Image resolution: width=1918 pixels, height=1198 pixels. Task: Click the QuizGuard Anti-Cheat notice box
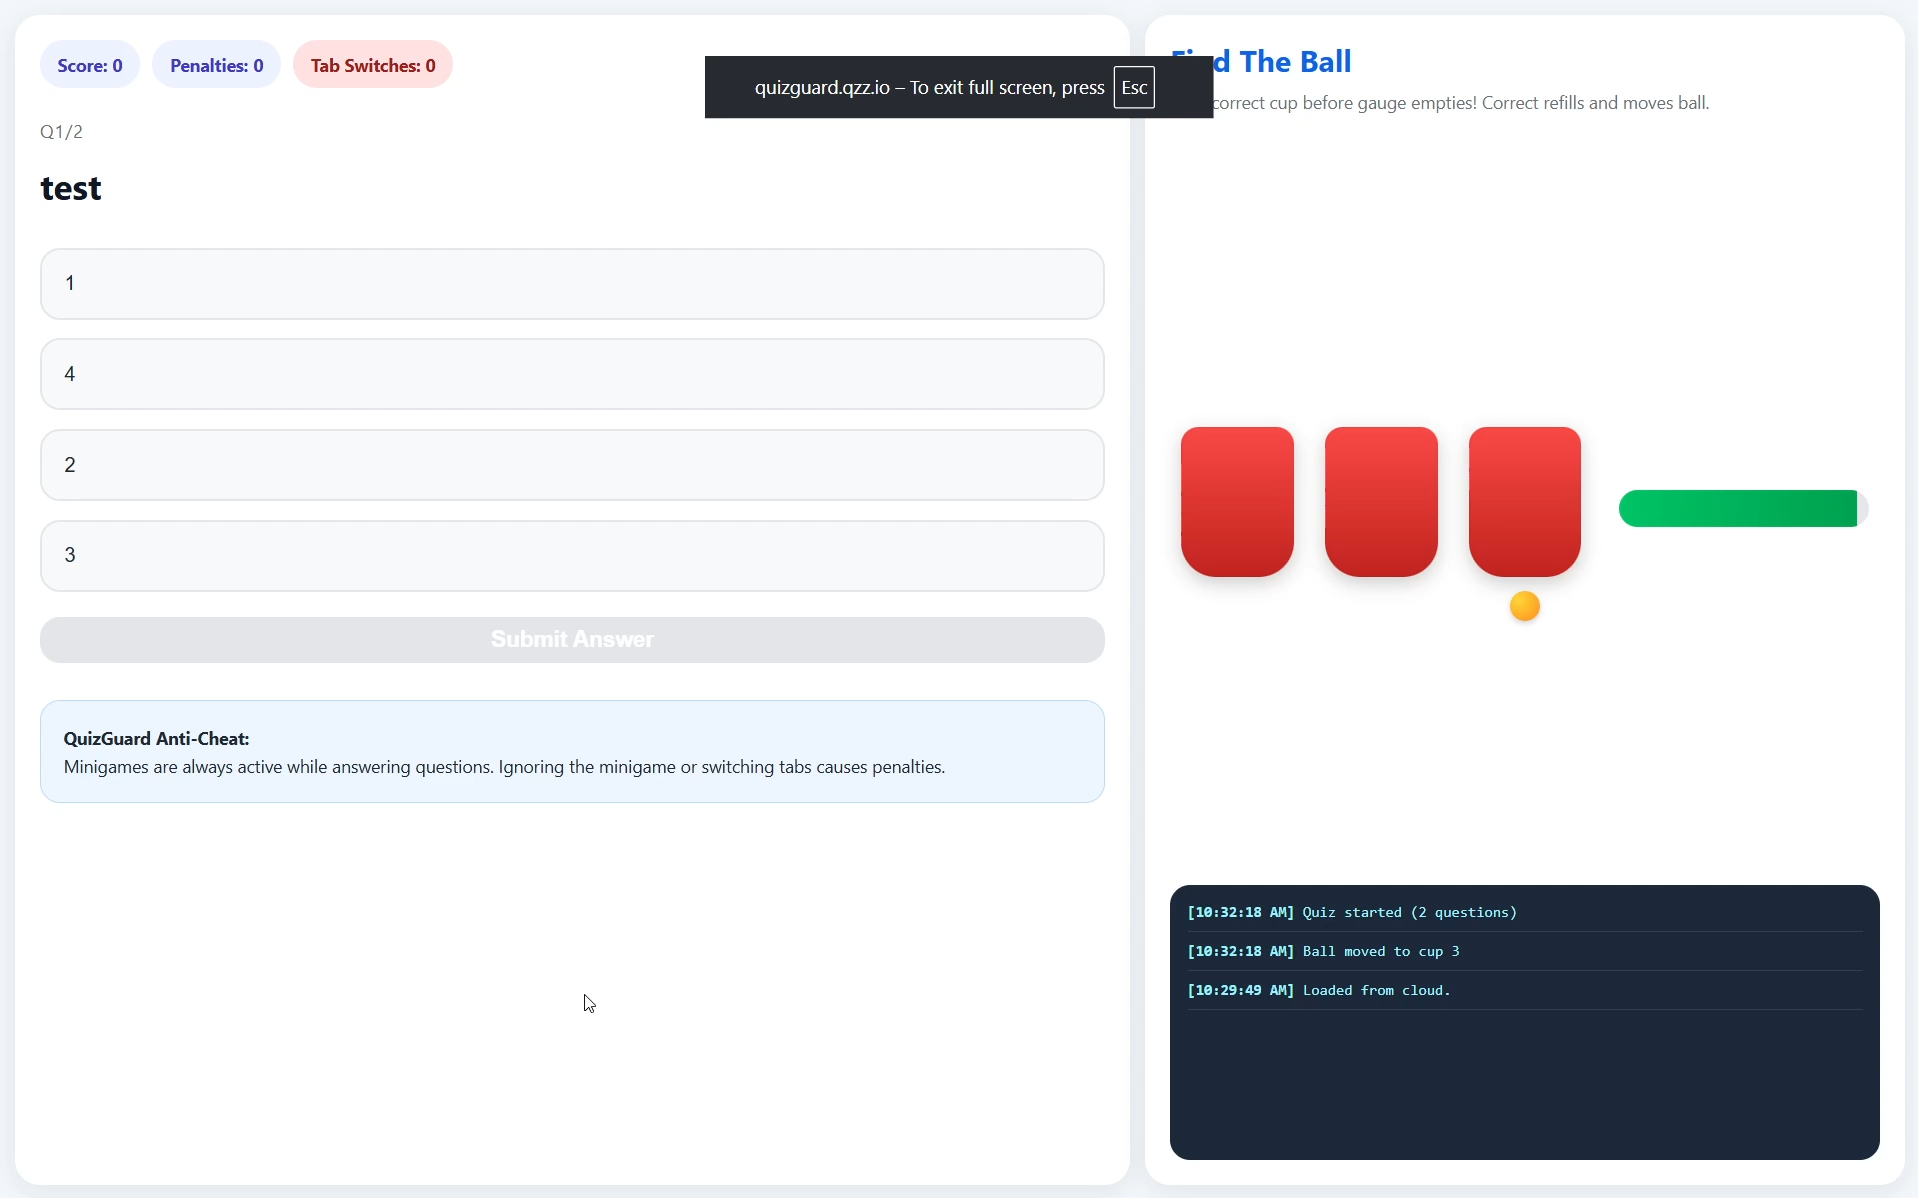click(572, 752)
